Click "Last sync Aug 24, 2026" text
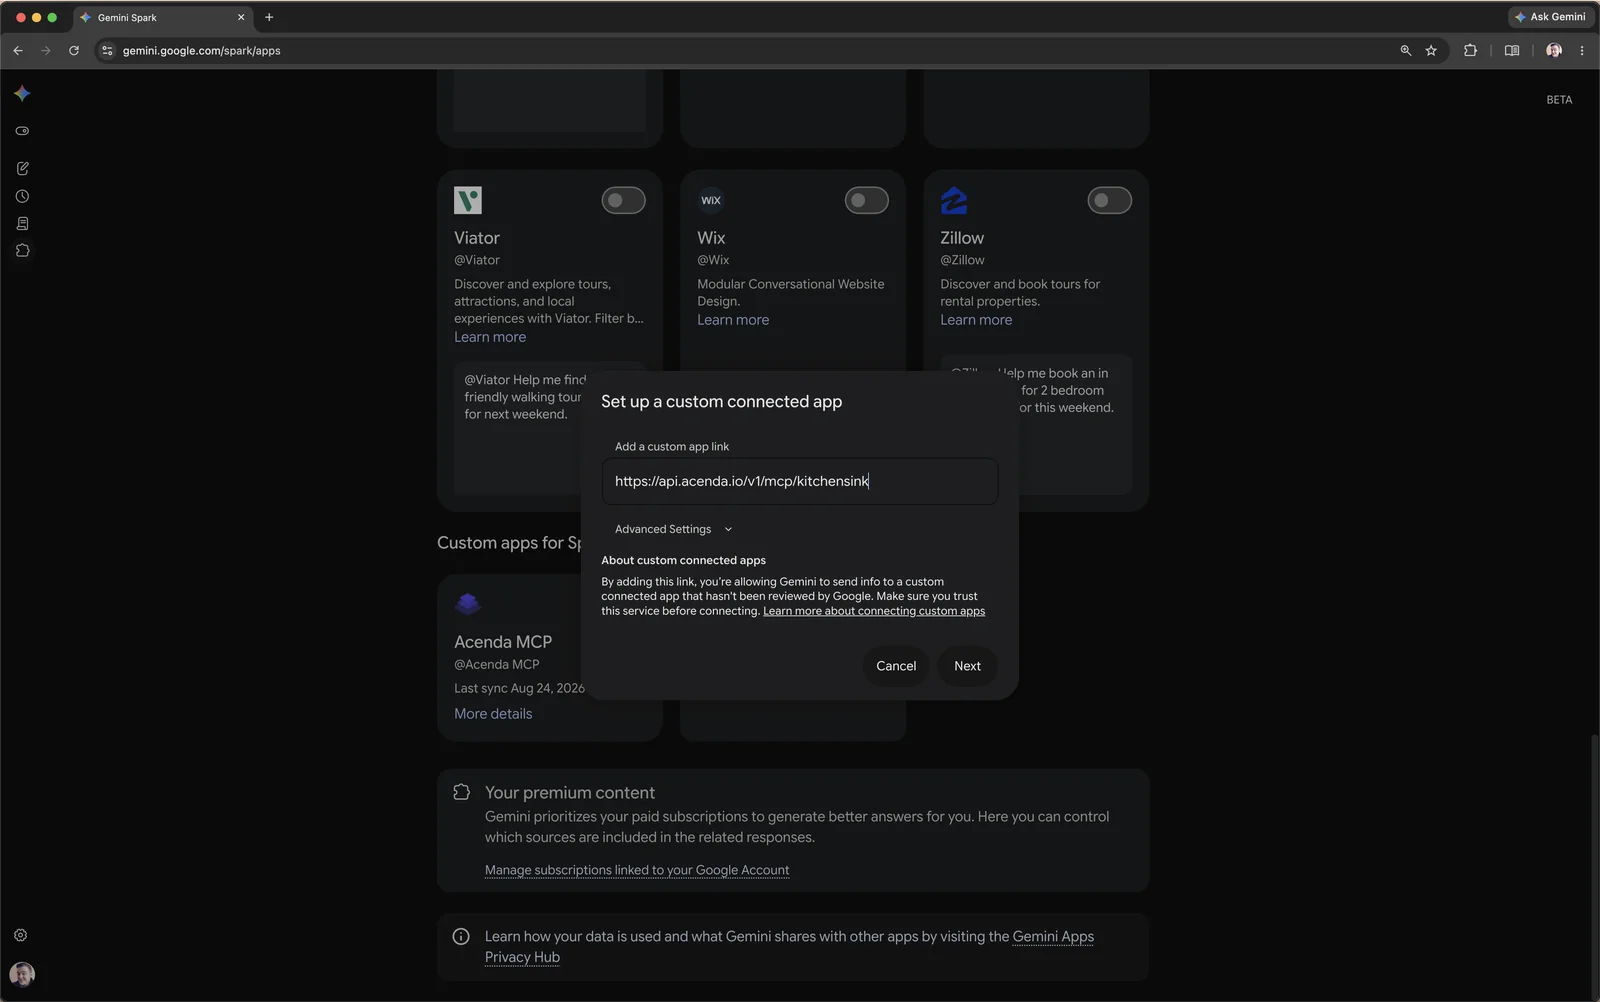 (x=519, y=688)
